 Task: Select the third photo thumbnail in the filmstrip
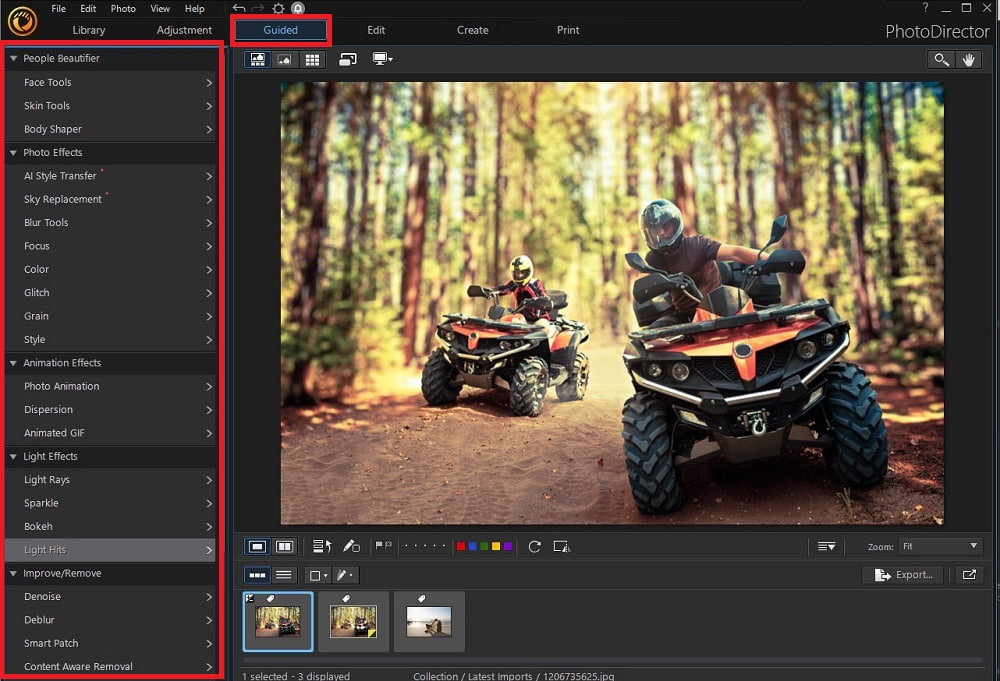[x=429, y=620]
